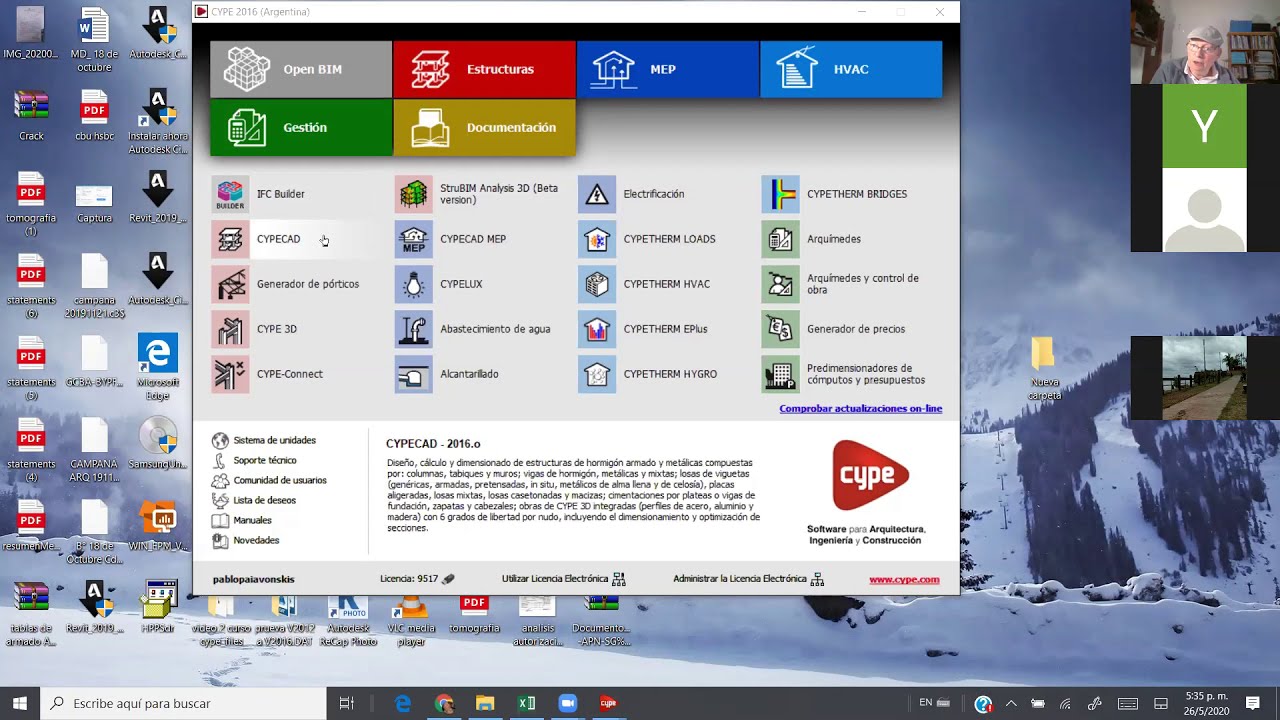
Task: Launch CYPELUX lightbulb icon
Action: [x=413, y=284]
